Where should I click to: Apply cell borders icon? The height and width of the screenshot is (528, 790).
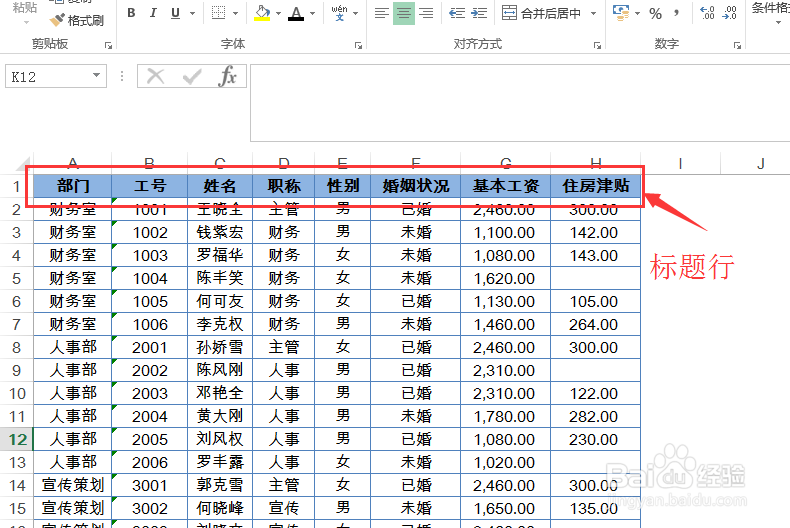click(219, 13)
